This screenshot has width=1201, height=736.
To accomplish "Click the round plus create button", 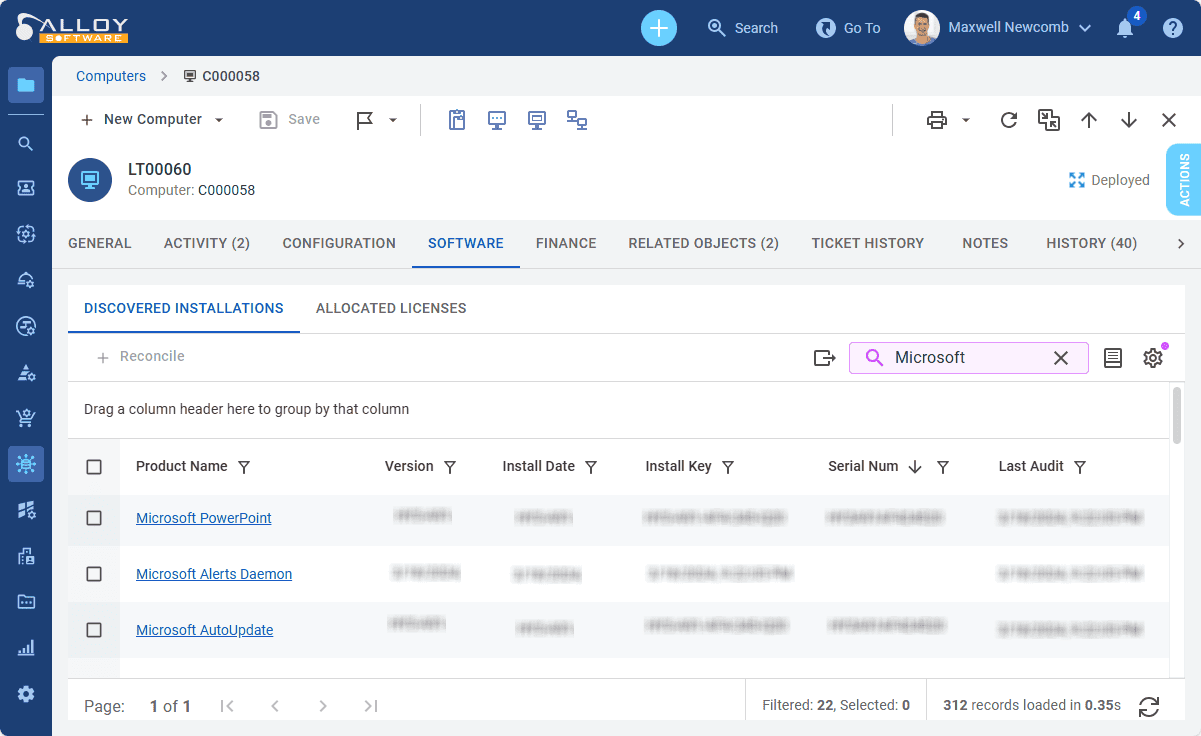I will (x=658, y=28).
